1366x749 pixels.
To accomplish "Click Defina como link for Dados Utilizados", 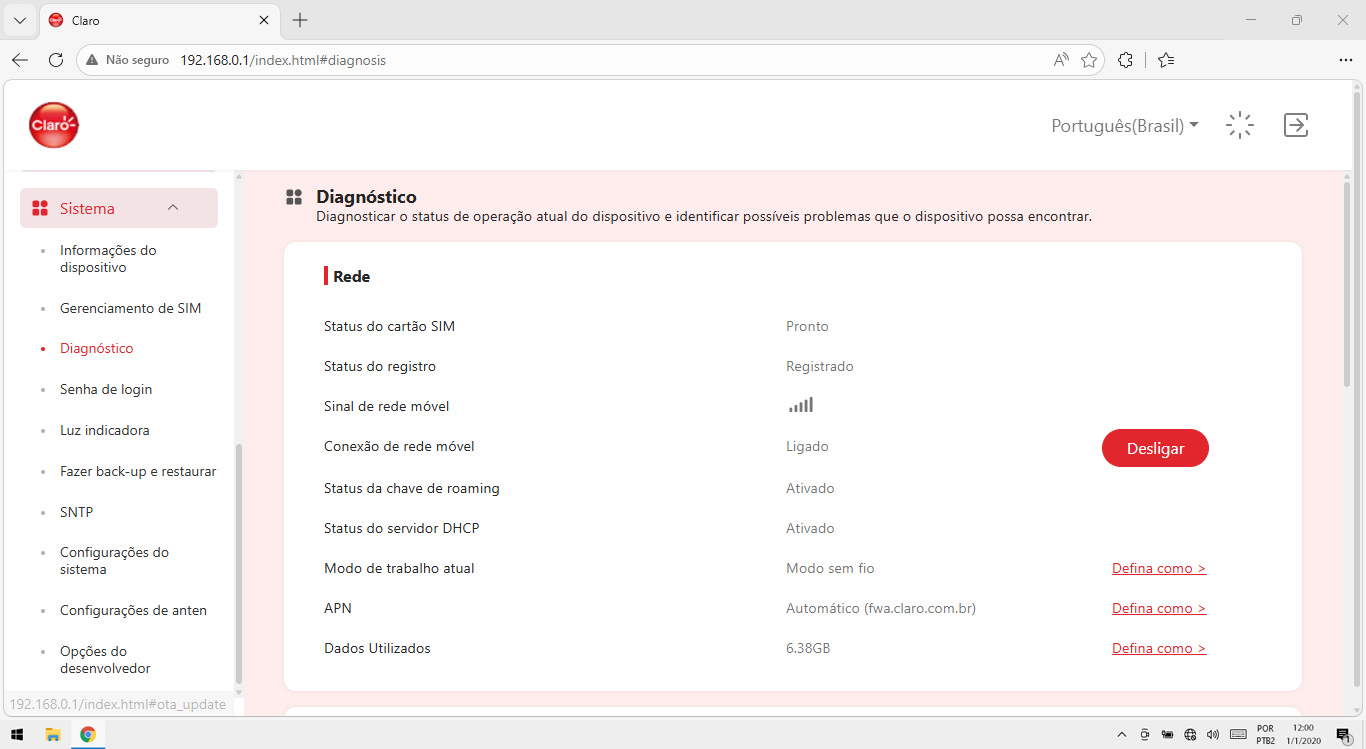I will pyautogui.click(x=1159, y=648).
